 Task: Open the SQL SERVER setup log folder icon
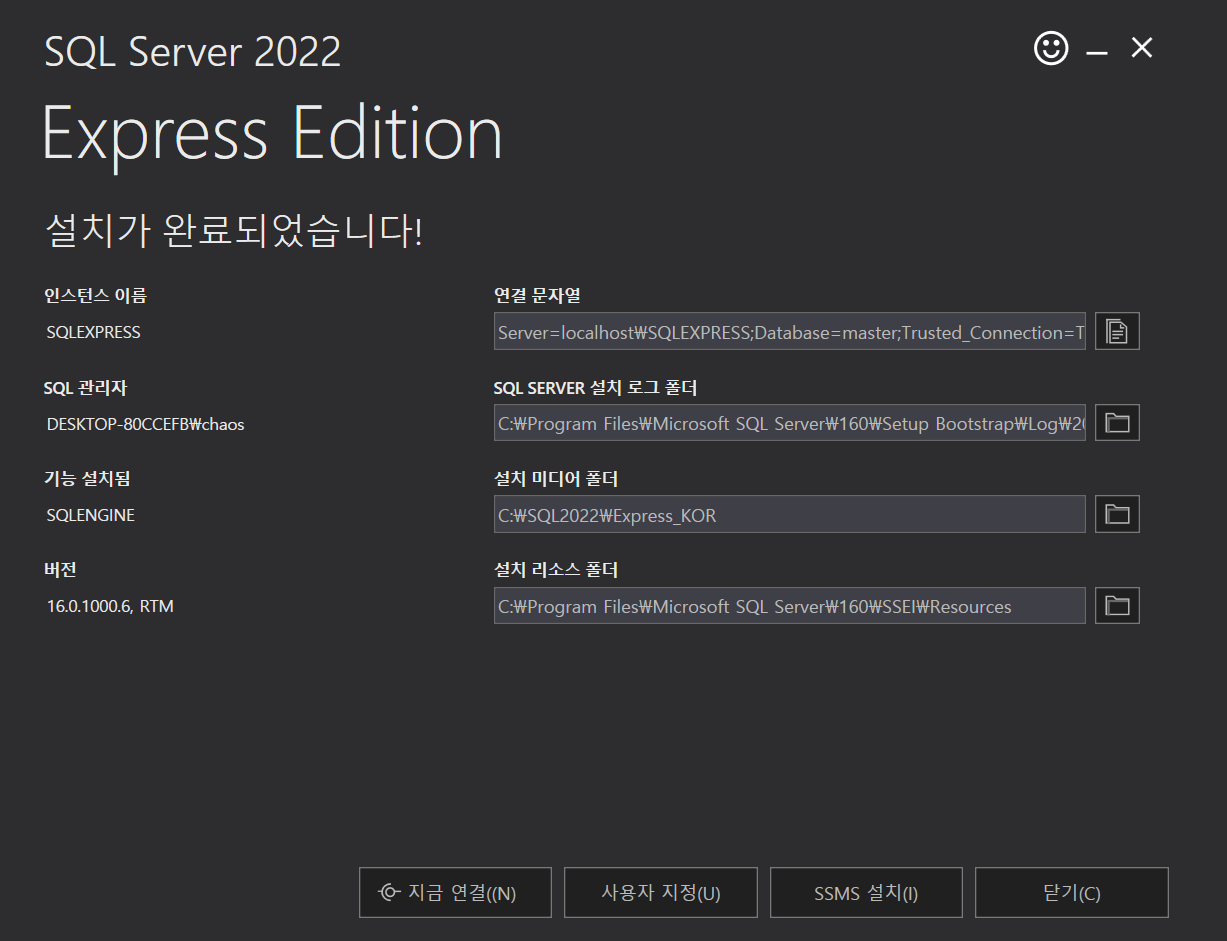click(1117, 423)
